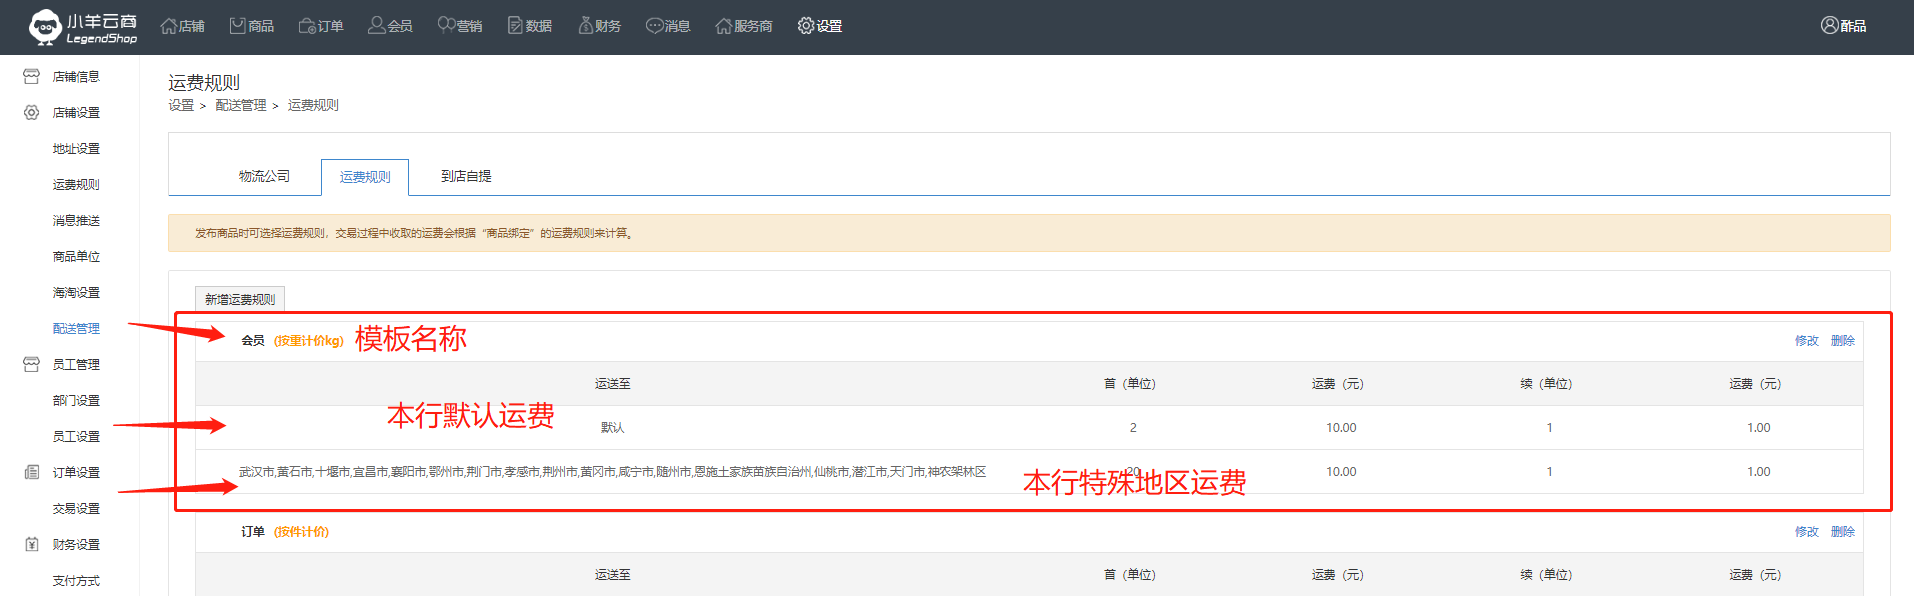Viewport: 1914px width, 596px height.
Task: Click the LegendShop logo
Action: pos(82,27)
